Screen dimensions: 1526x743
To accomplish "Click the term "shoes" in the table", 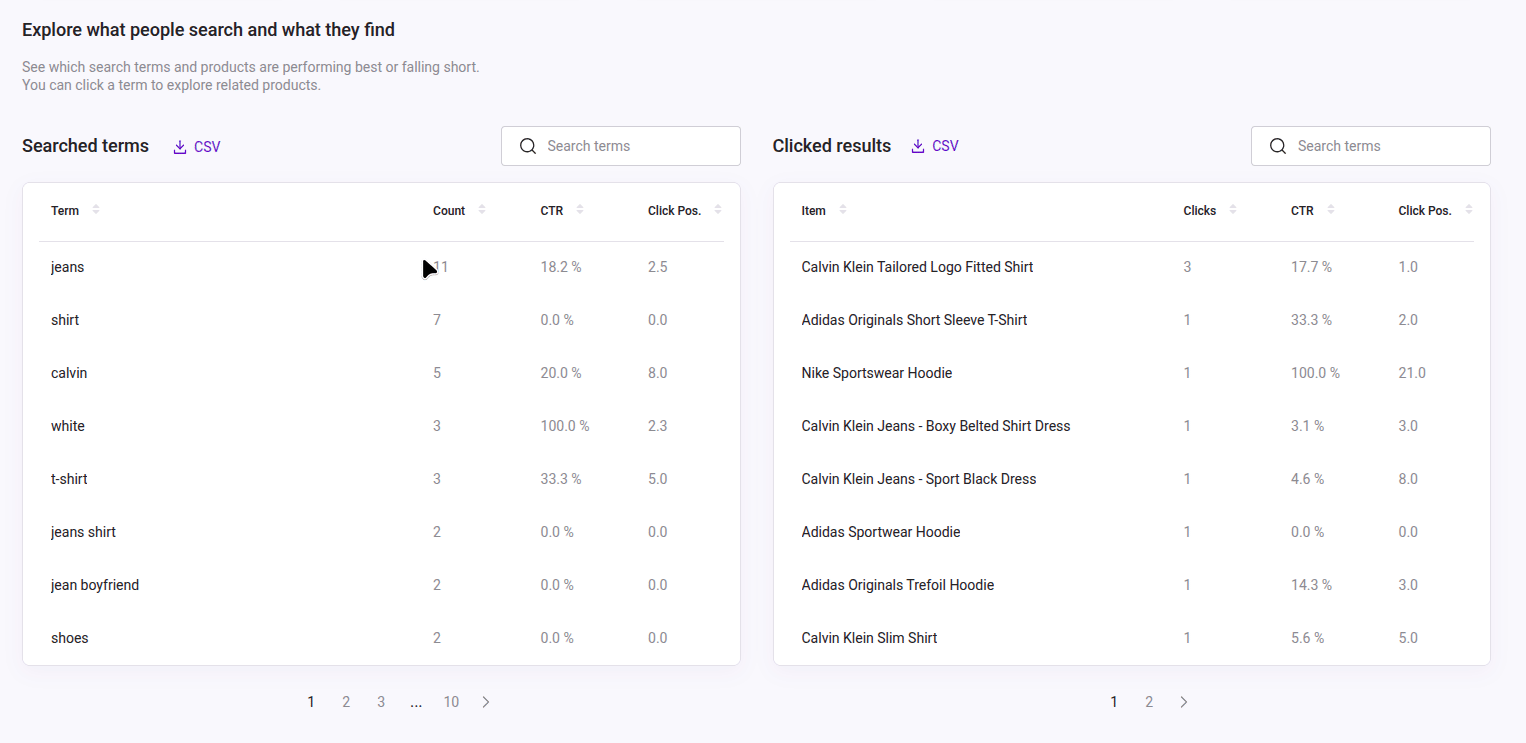I will pos(69,637).
